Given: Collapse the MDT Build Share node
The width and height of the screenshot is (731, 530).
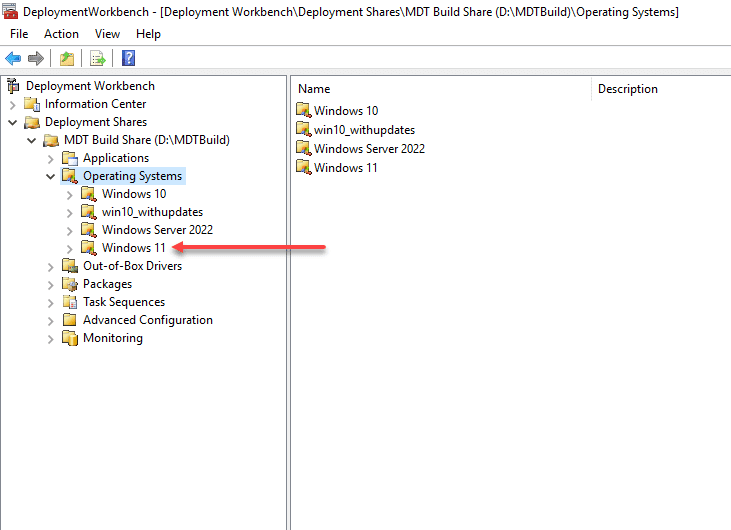Looking at the screenshot, I should pos(31,140).
